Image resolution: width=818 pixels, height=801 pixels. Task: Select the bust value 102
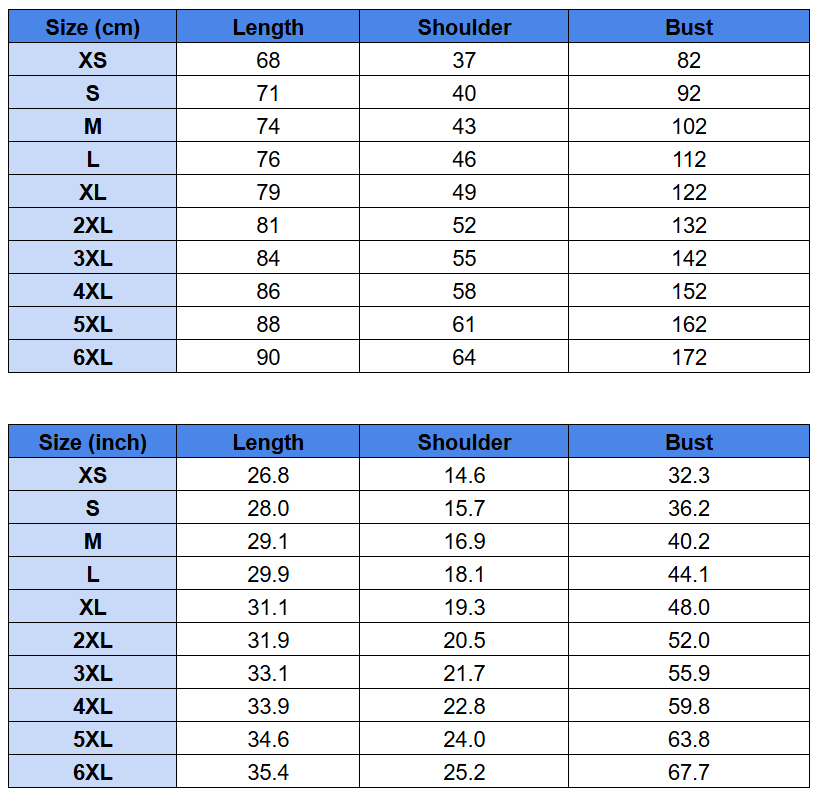tap(689, 126)
